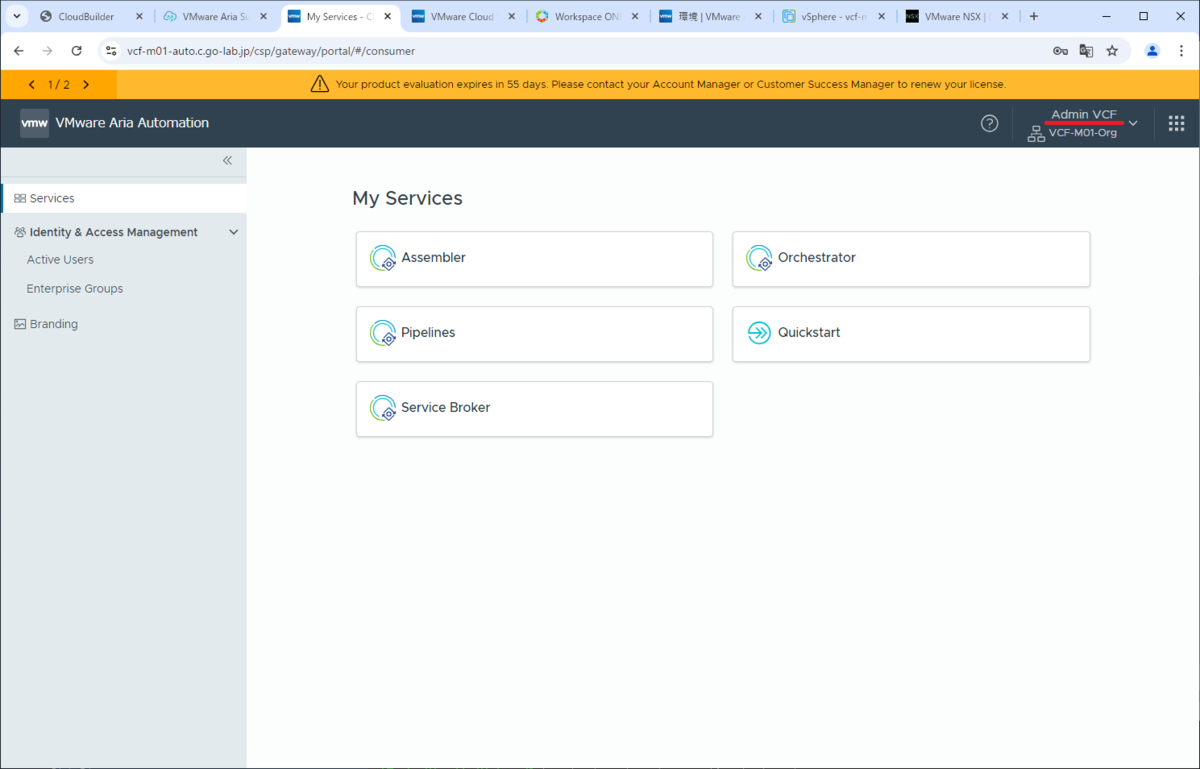Open the Assembler service card
Viewport: 1200px width, 769px height.
[534, 259]
